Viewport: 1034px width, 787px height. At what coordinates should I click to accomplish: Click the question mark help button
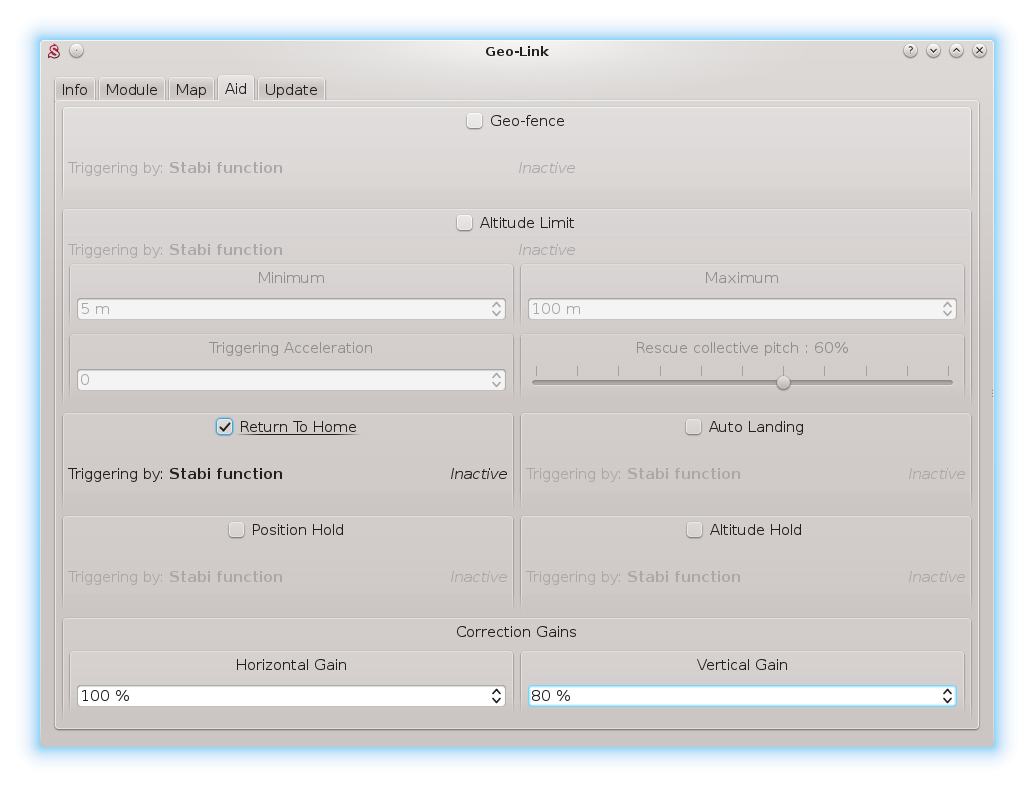(x=910, y=51)
